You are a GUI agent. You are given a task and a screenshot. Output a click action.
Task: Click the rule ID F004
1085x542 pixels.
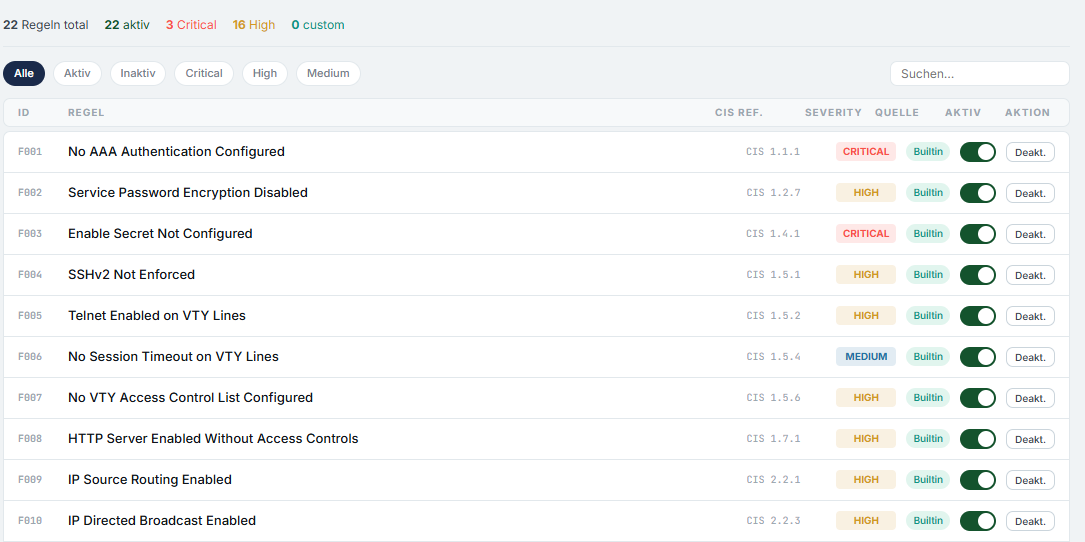coord(30,275)
